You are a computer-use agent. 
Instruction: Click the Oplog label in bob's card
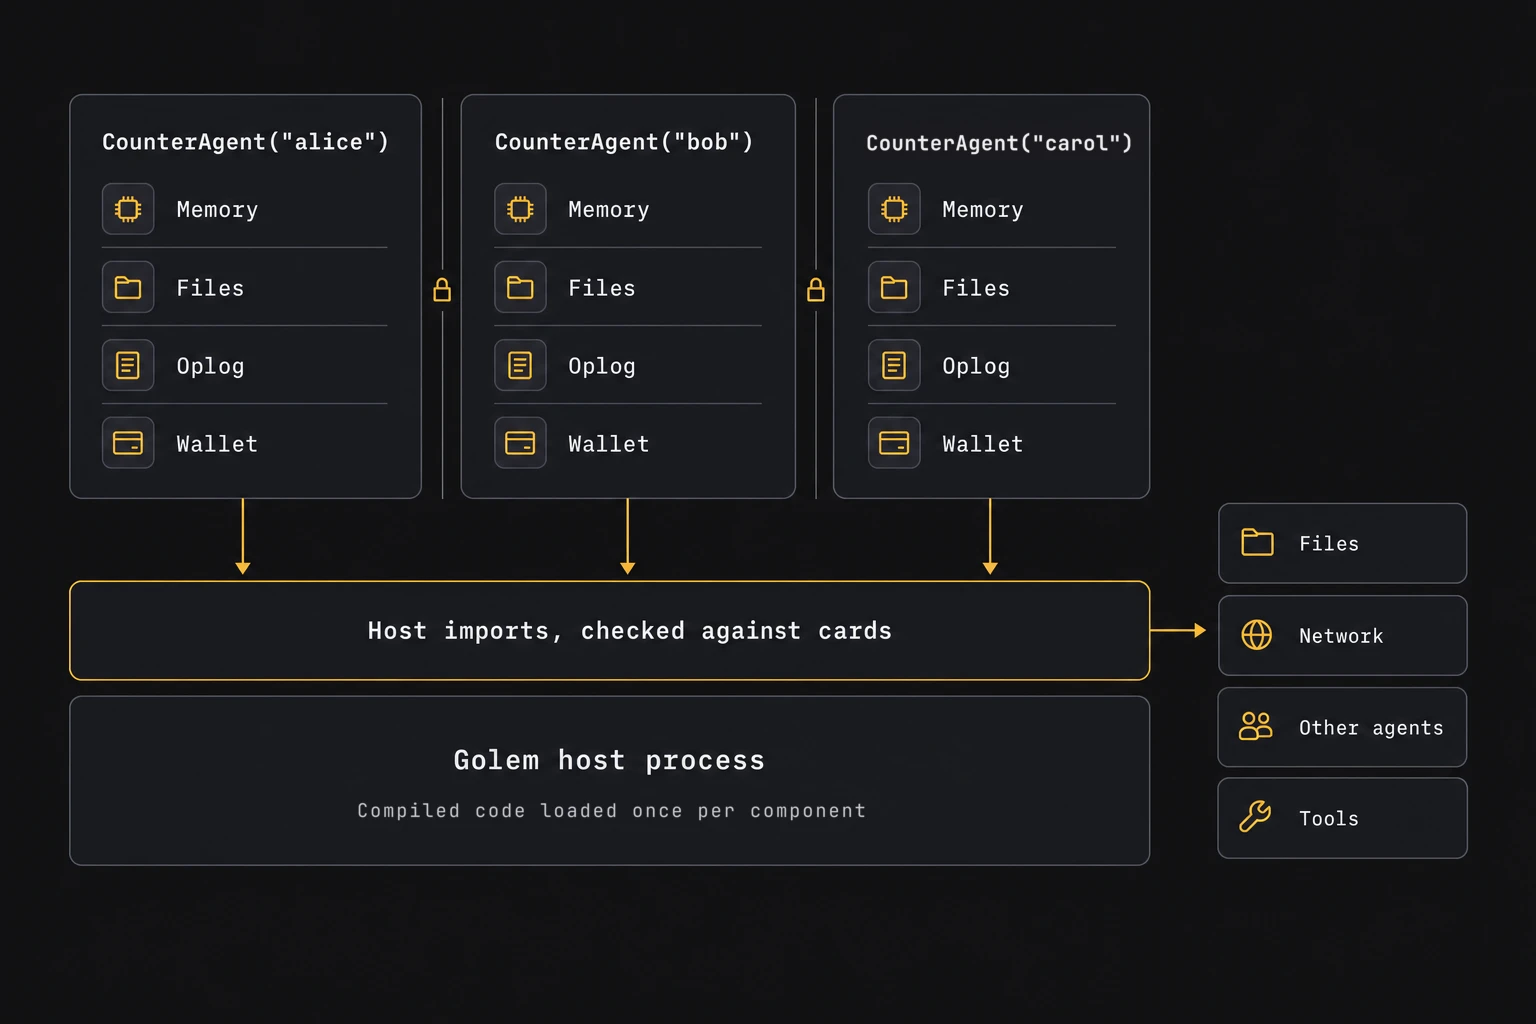click(602, 367)
